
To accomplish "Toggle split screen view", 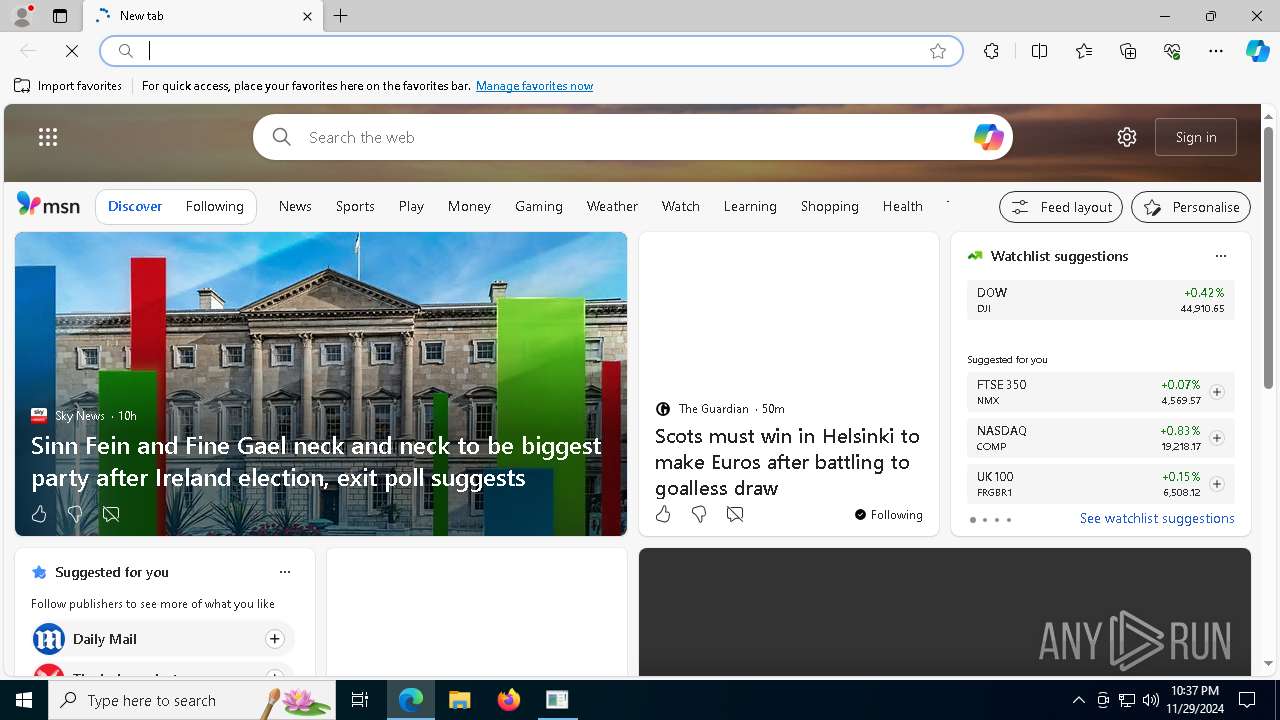I will [1039, 51].
